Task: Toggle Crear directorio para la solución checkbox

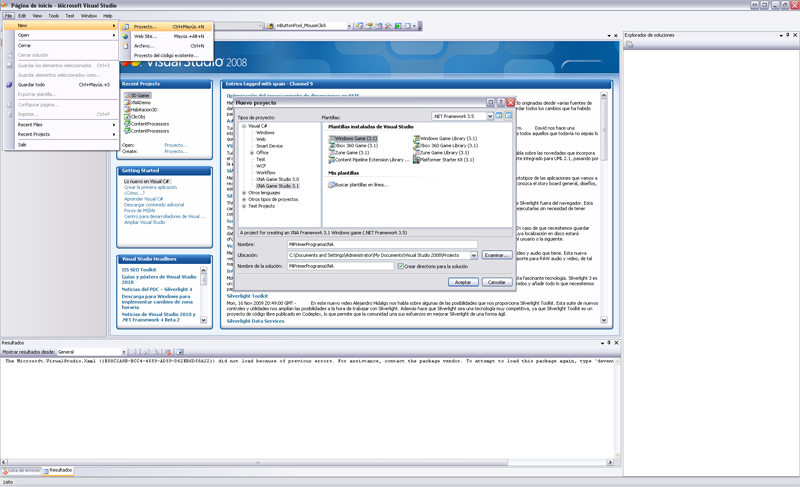Action: coord(401,266)
